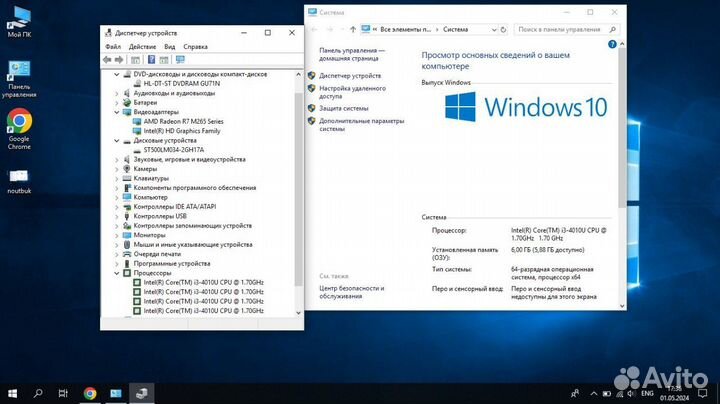Open Панель управления — домашняя страница link
Viewport: 720px width, 404px height.
pos(352,54)
